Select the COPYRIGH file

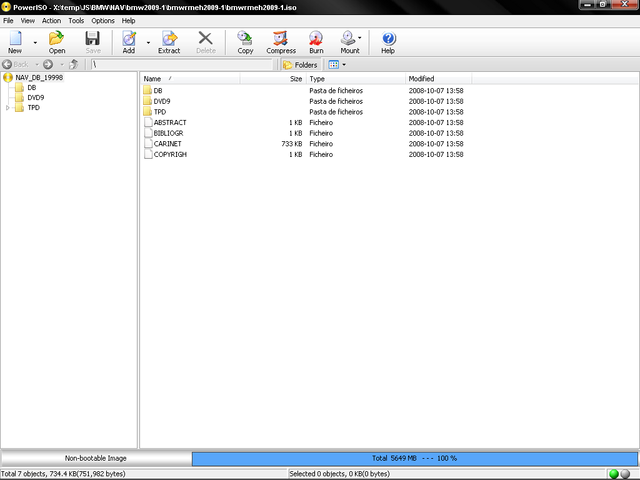[170, 154]
